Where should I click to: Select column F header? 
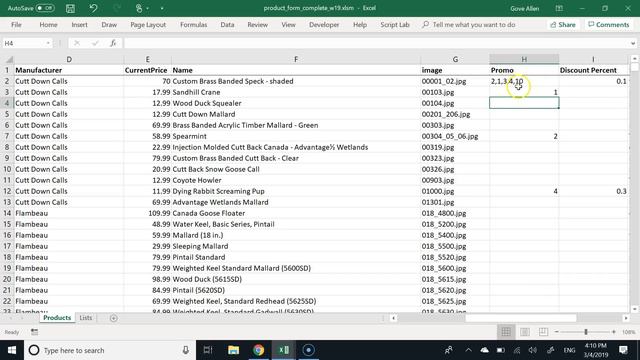pyautogui.click(x=296, y=60)
